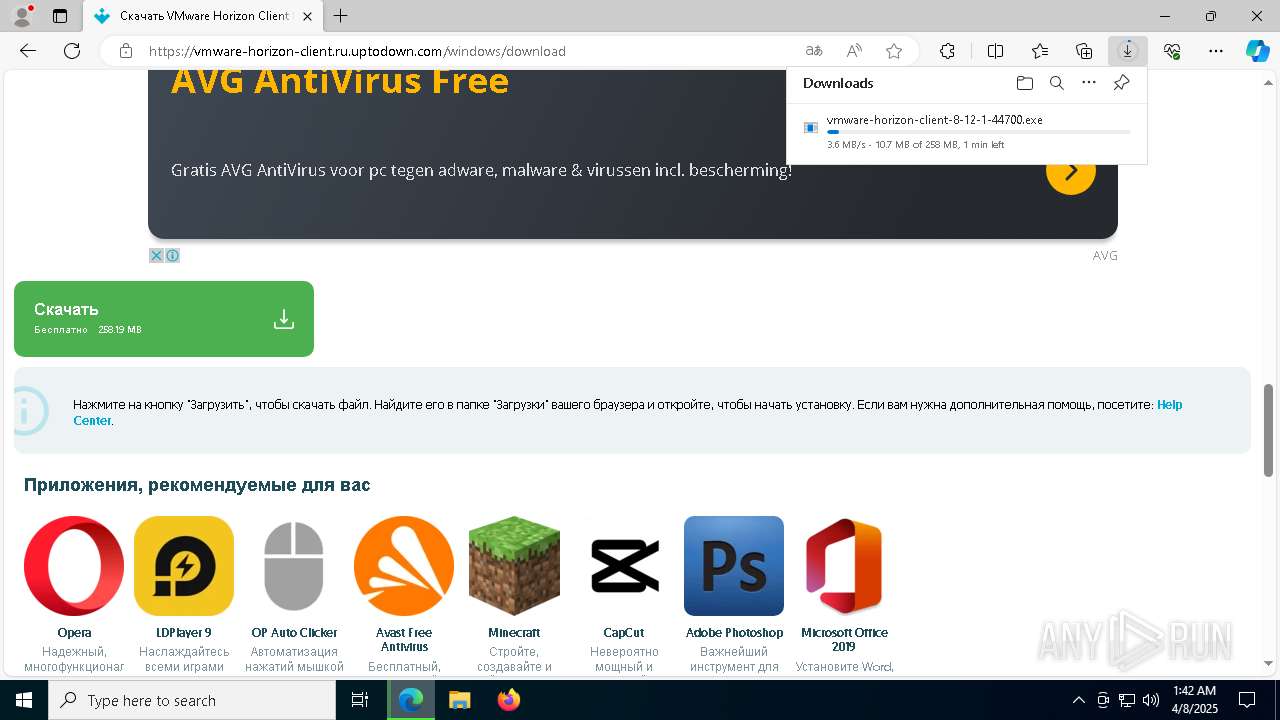Open network icon in system tray
Image resolution: width=1280 pixels, height=720 pixels.
[1127, 700]
